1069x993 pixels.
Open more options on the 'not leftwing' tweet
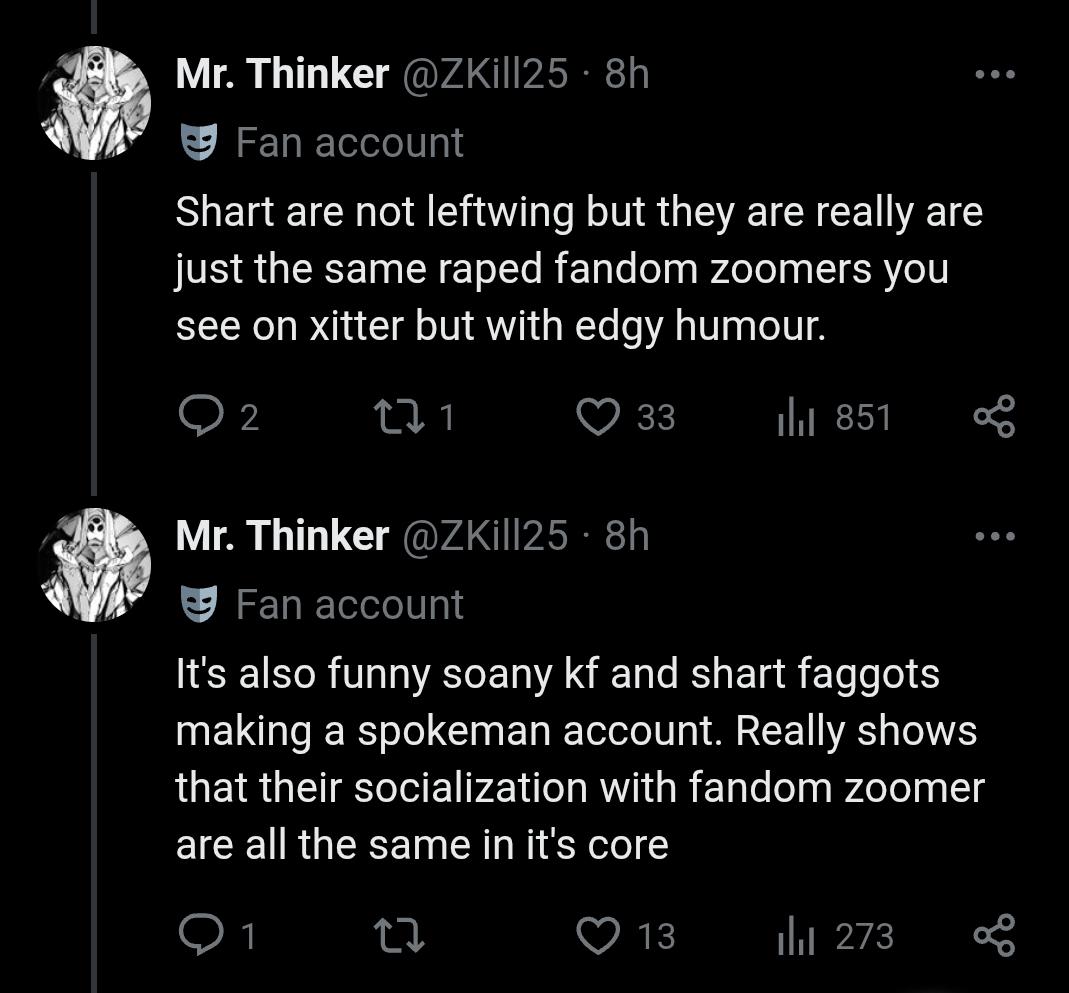pyautogui.click(x=995, y=74)
